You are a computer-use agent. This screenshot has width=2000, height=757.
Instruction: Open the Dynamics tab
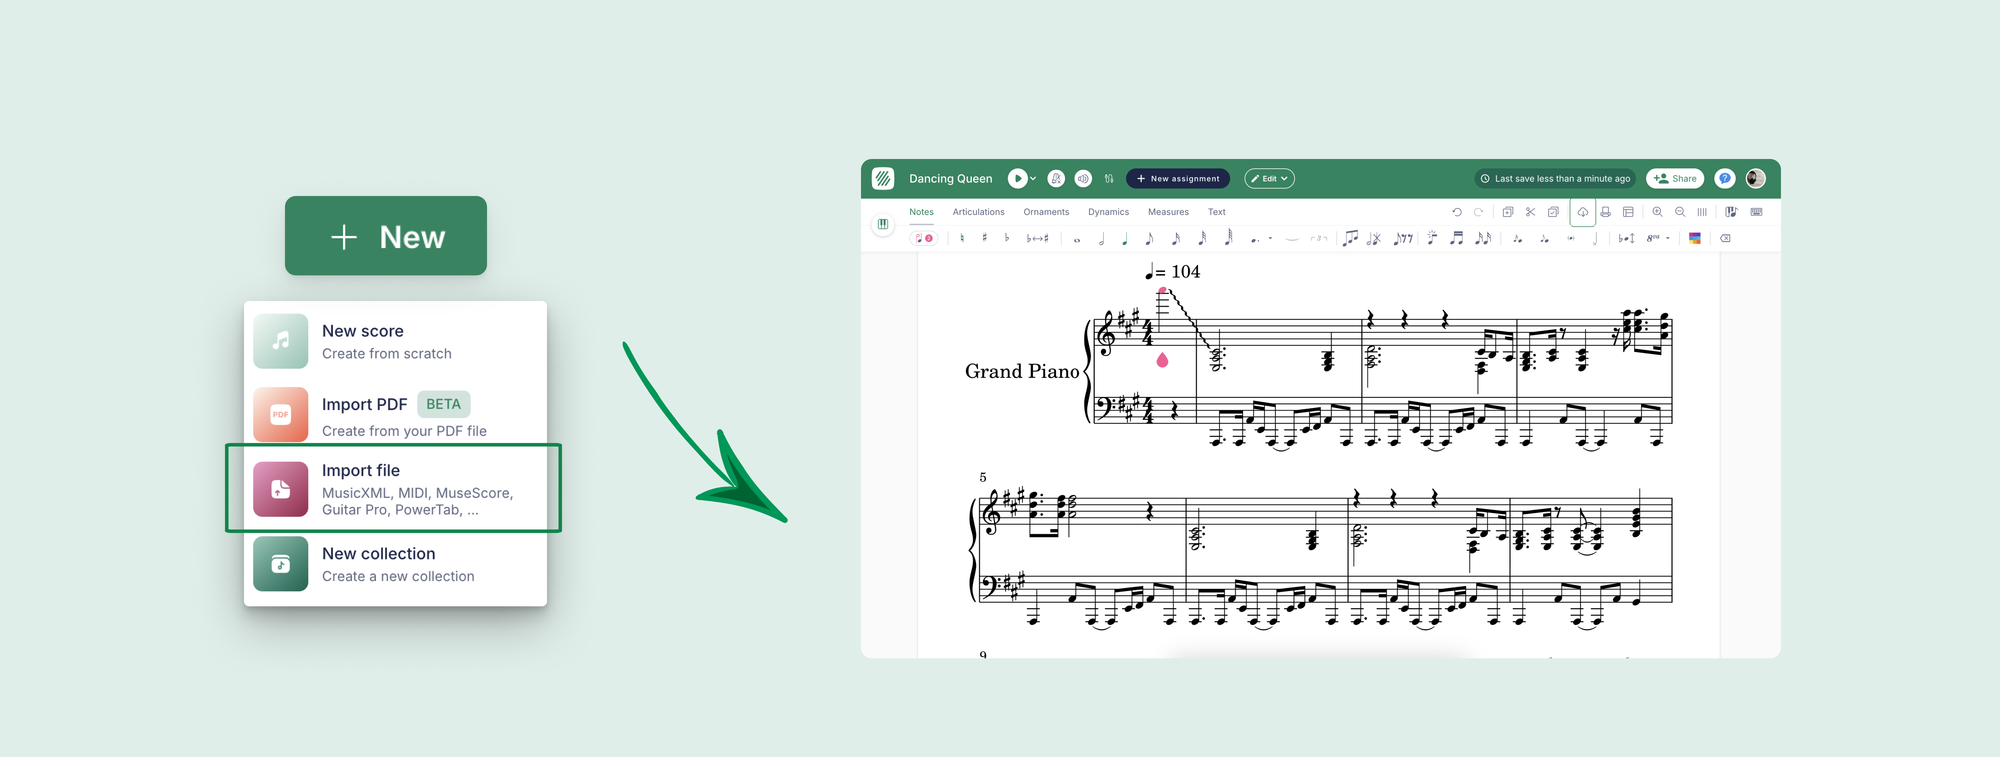pyautogui.click(x=1108, y=212)
